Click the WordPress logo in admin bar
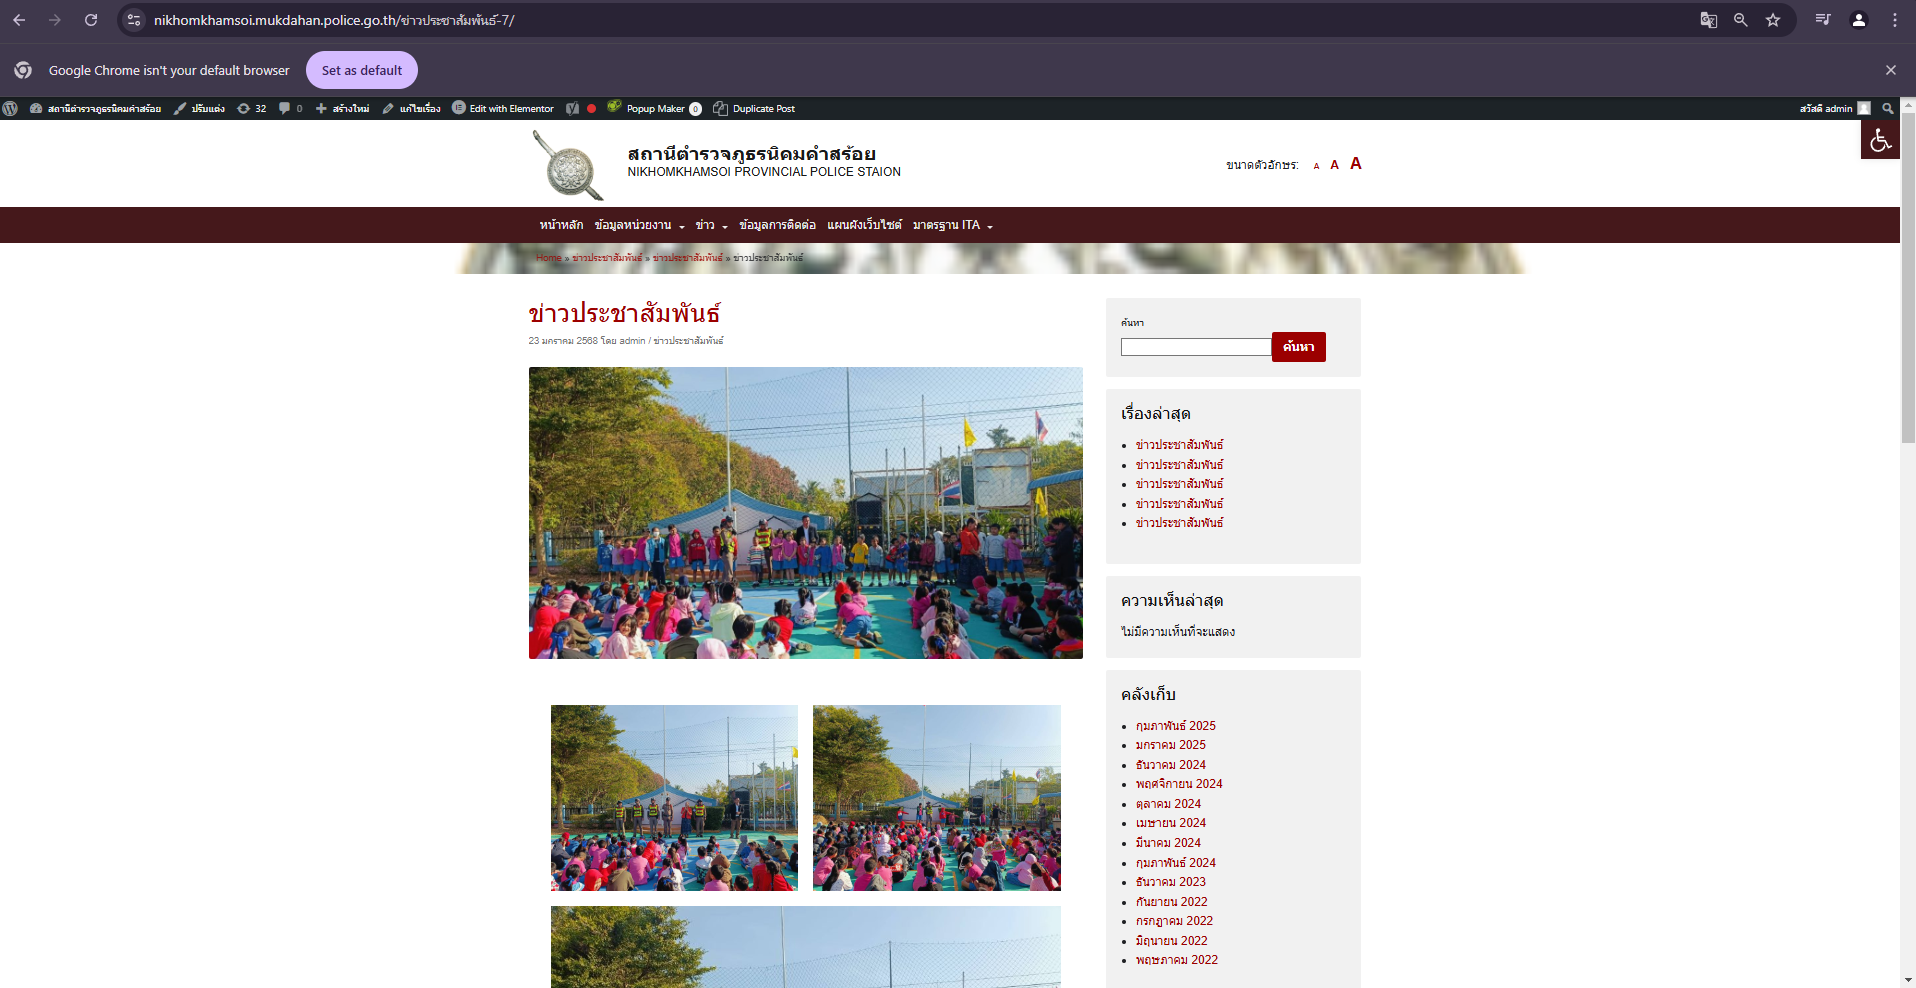1916x988 pixels. (10, 109)
